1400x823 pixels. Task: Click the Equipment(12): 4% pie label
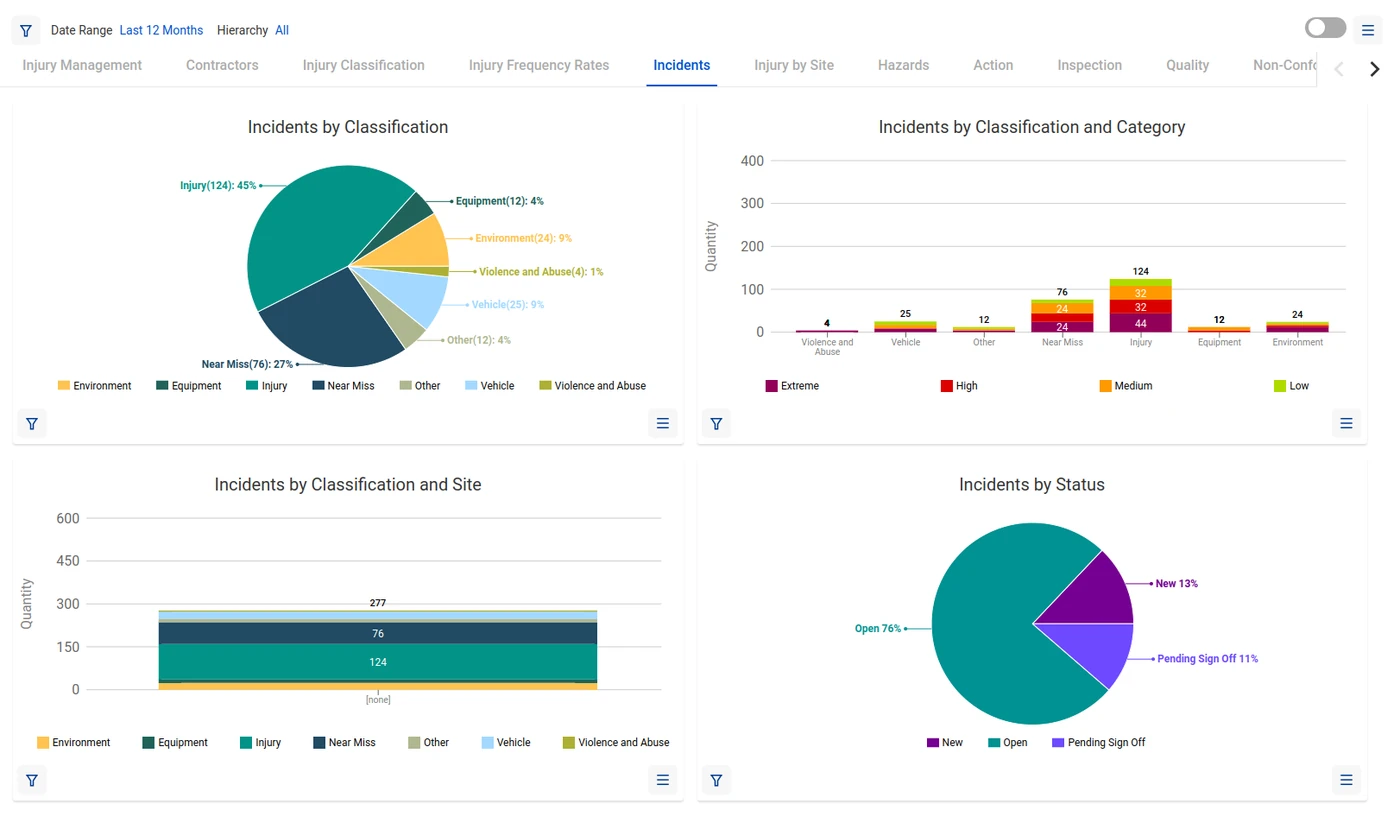point(500,201)
